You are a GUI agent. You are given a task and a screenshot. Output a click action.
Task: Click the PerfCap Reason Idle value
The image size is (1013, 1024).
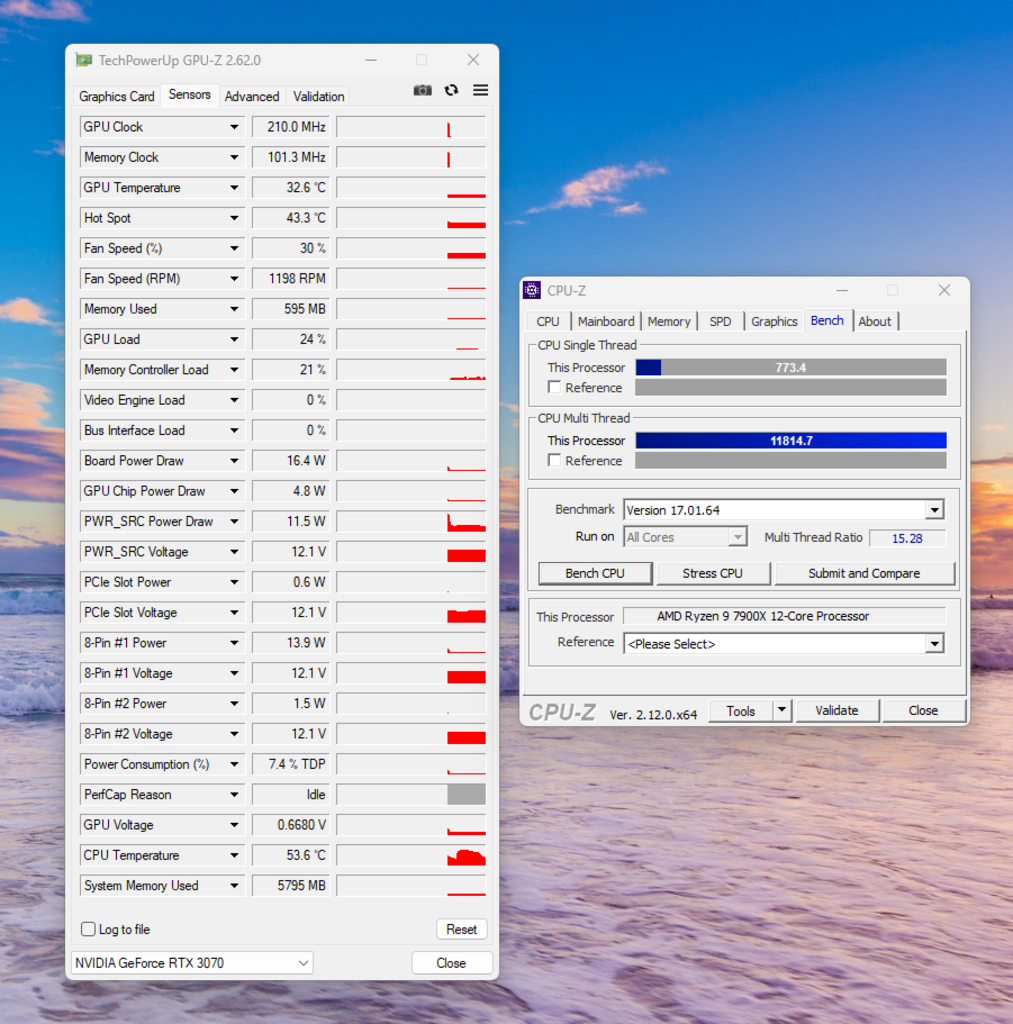(291, 795)
